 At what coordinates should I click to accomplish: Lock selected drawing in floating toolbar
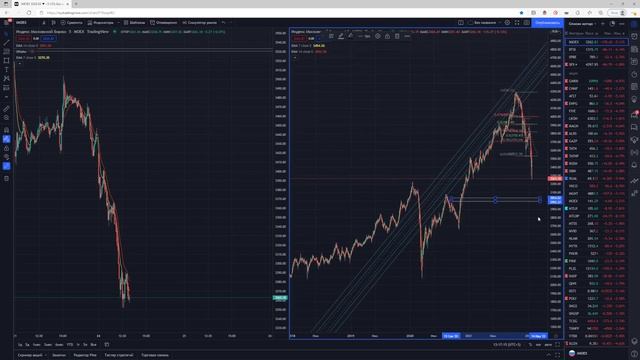coord(387,36)
